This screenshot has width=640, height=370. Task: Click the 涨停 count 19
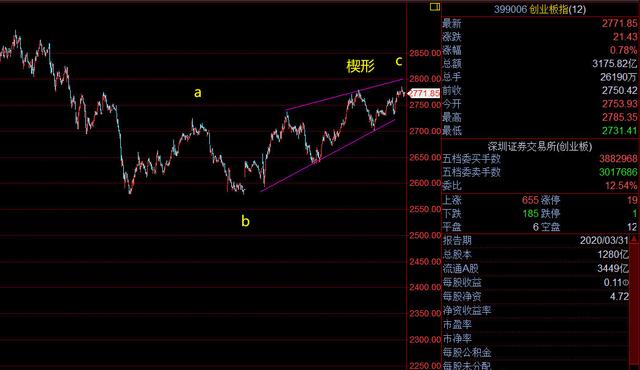[632, 200]
